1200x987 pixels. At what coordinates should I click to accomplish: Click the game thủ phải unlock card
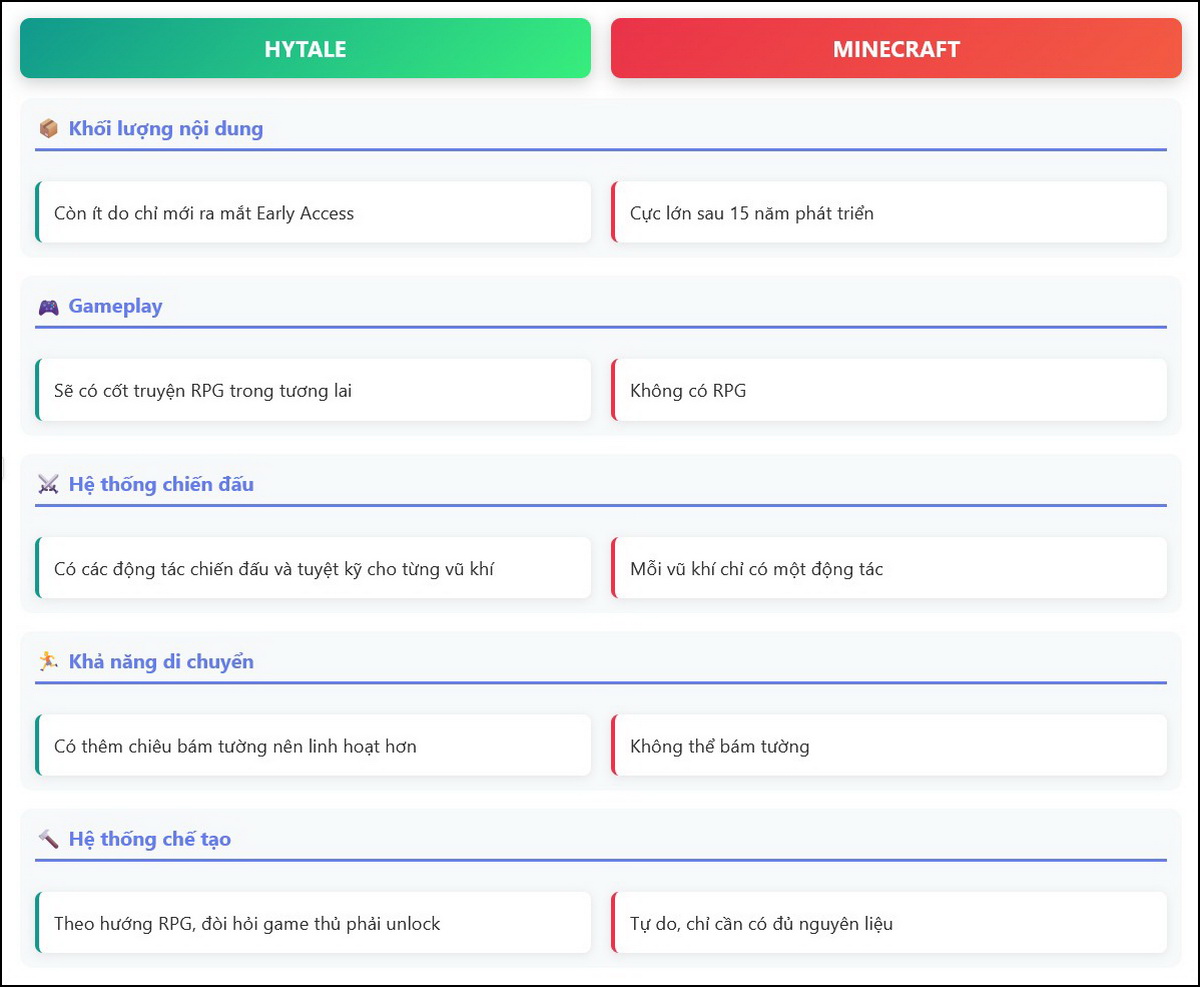pos(313,923)
